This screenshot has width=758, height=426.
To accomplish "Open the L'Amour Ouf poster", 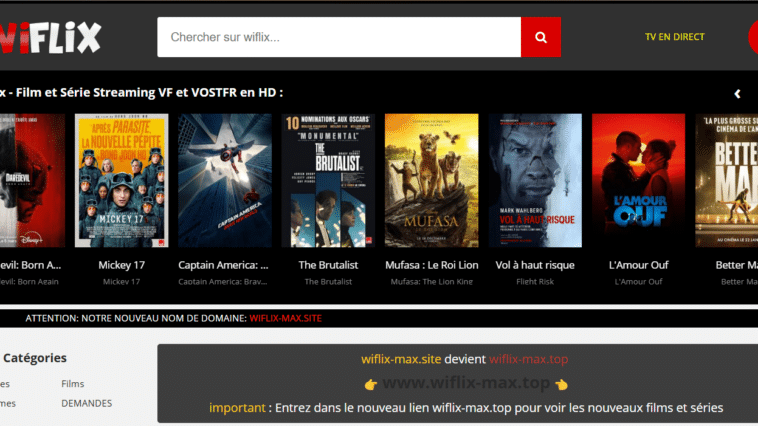I will 638,180.
